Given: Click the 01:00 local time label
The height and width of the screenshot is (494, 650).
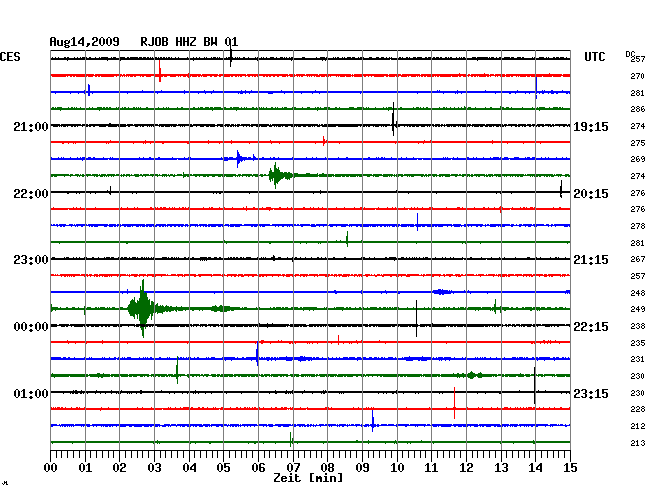Looking at the screenshot, I should (x=31, y=393).
